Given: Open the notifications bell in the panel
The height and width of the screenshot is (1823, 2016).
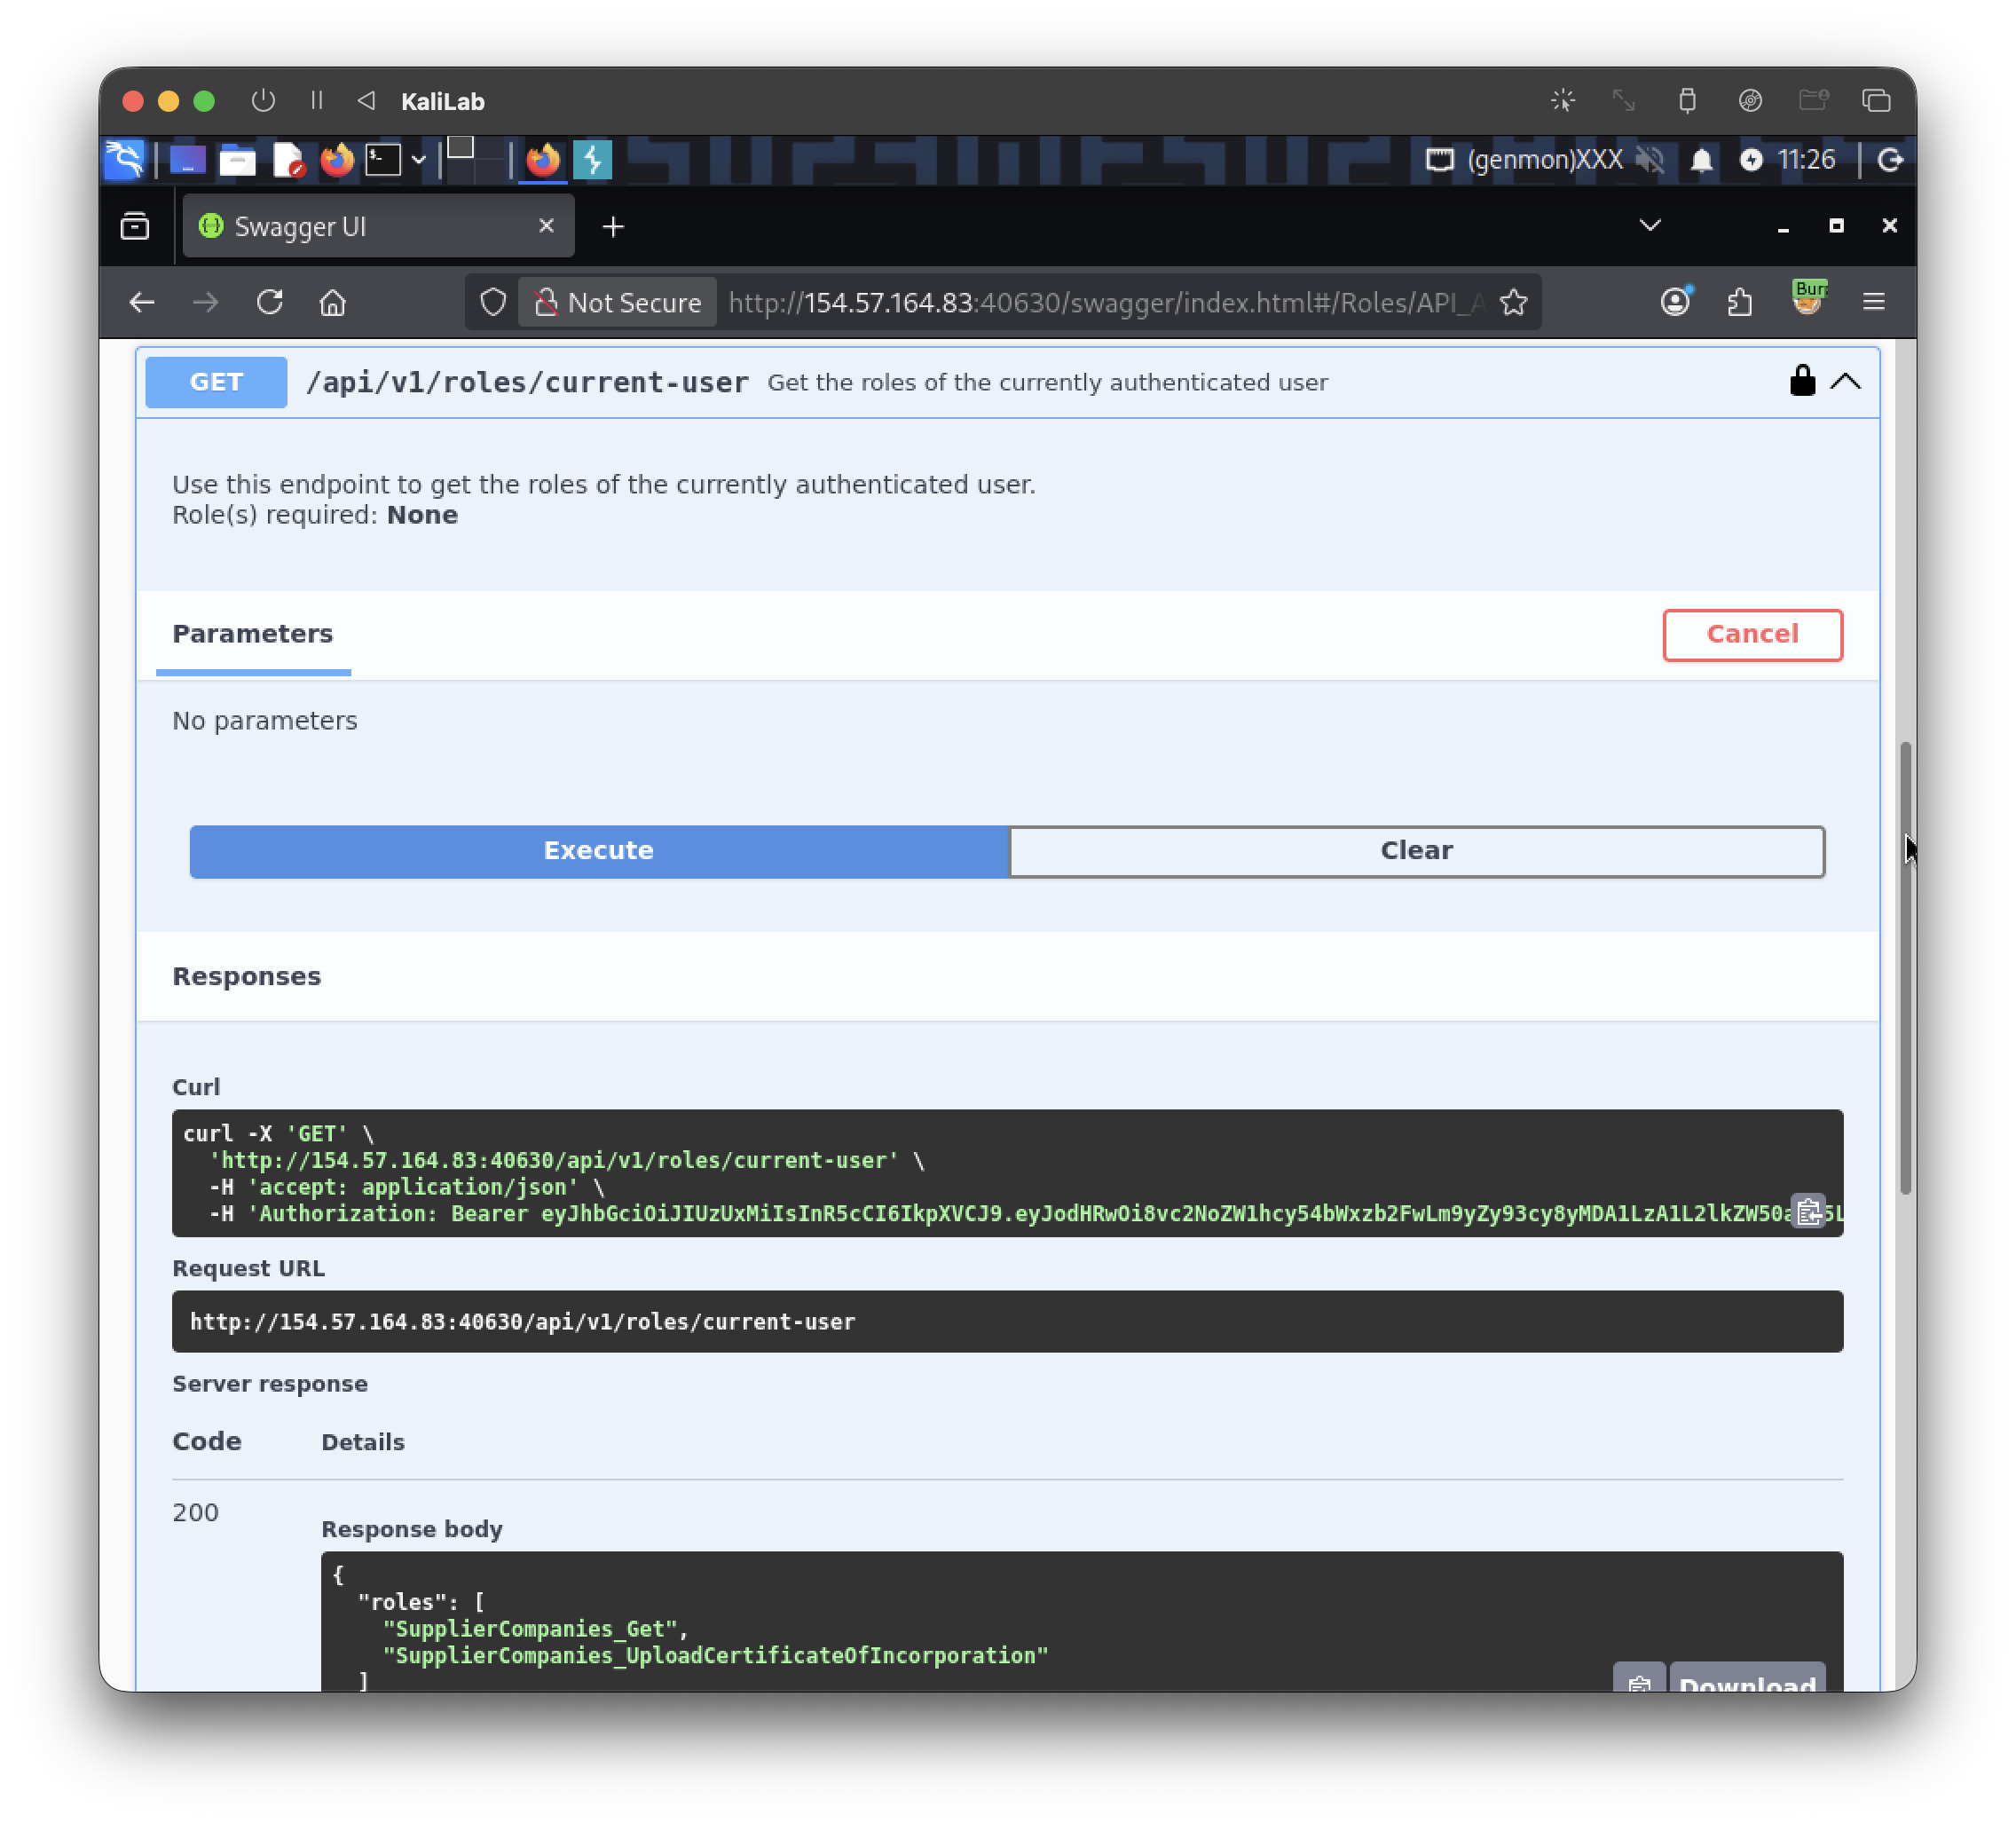Looking at the screenshot, I should [1702, 160].
